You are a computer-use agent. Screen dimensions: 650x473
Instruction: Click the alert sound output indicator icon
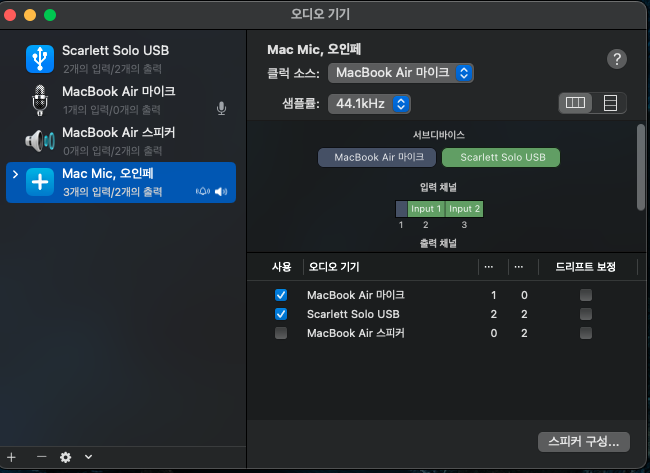pos(203,191)
